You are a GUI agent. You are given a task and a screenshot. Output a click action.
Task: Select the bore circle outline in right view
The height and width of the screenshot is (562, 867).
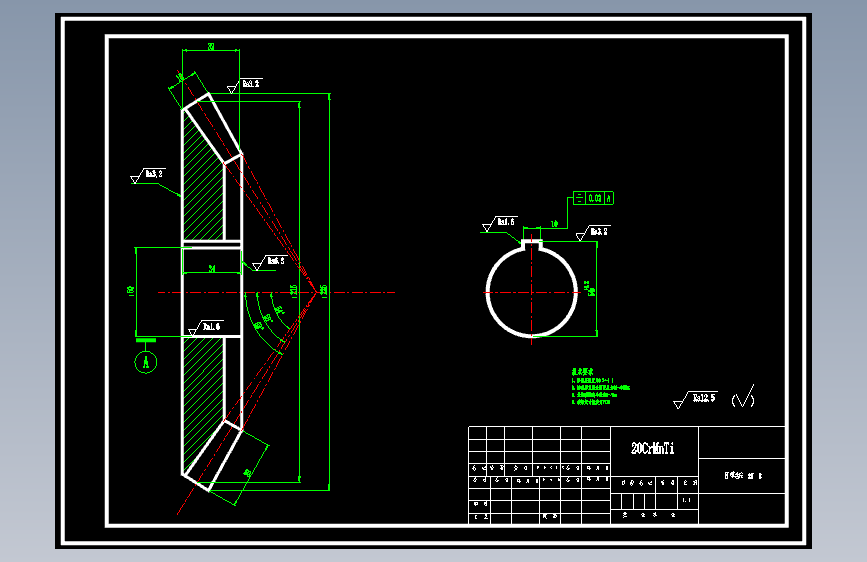click(532, 292)
